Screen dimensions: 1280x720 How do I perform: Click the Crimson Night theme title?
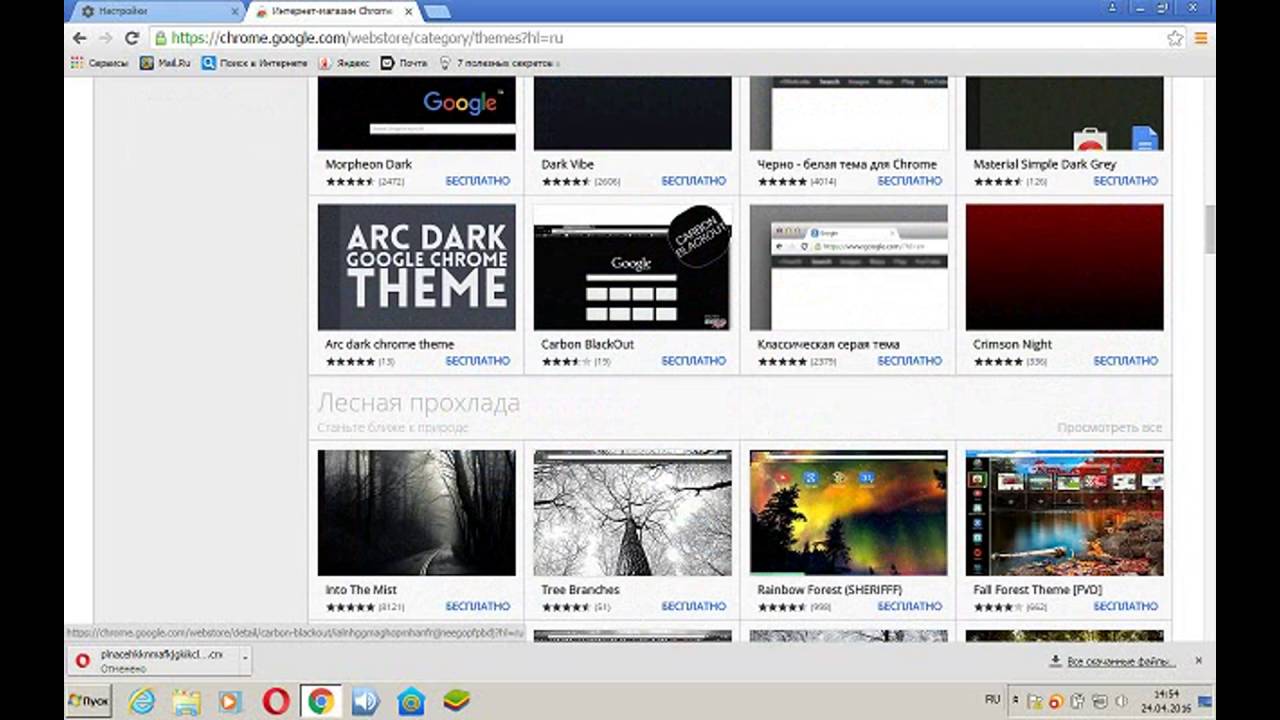(x=1012, y=344)
